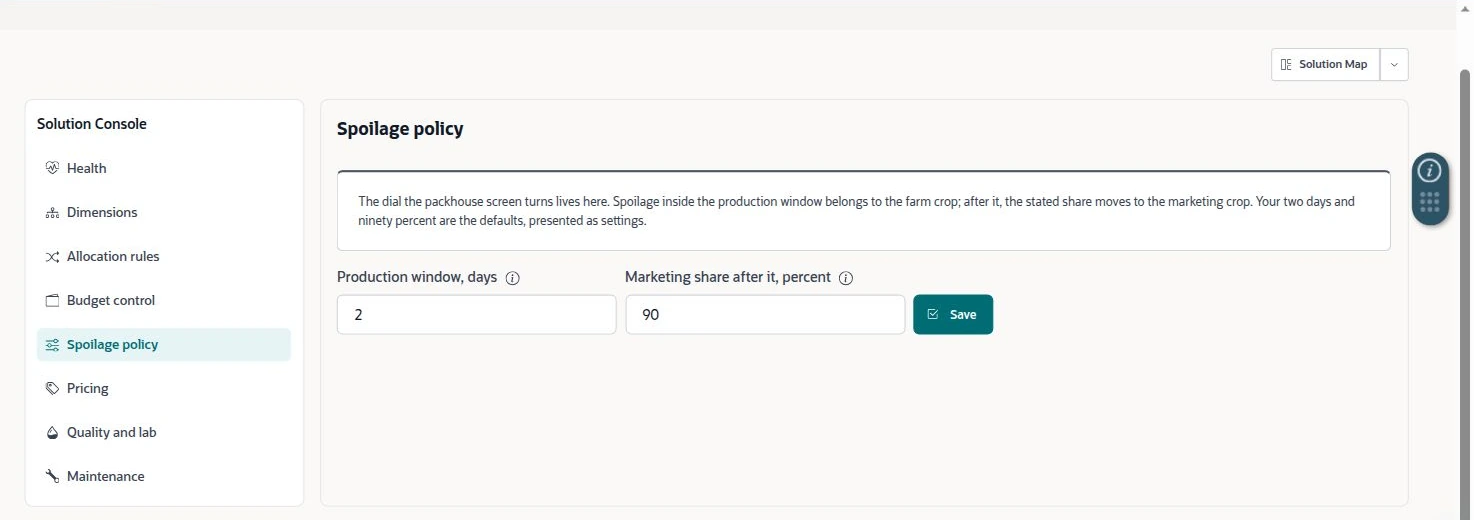Select Budget control in sidebar

tap(164, 300)
